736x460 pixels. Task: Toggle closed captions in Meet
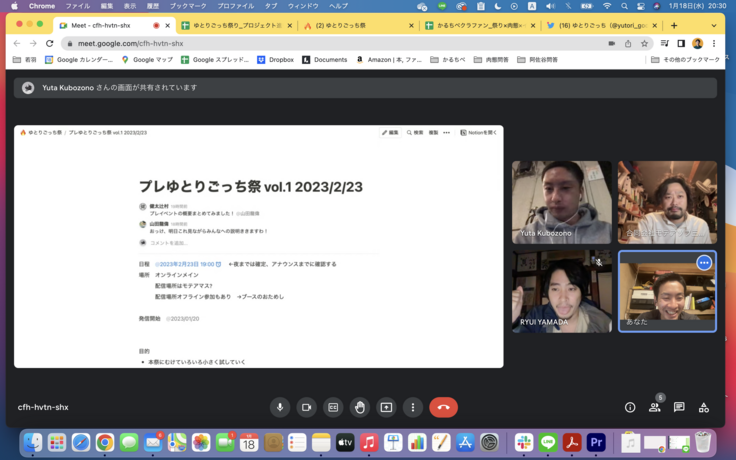point(333,407)
